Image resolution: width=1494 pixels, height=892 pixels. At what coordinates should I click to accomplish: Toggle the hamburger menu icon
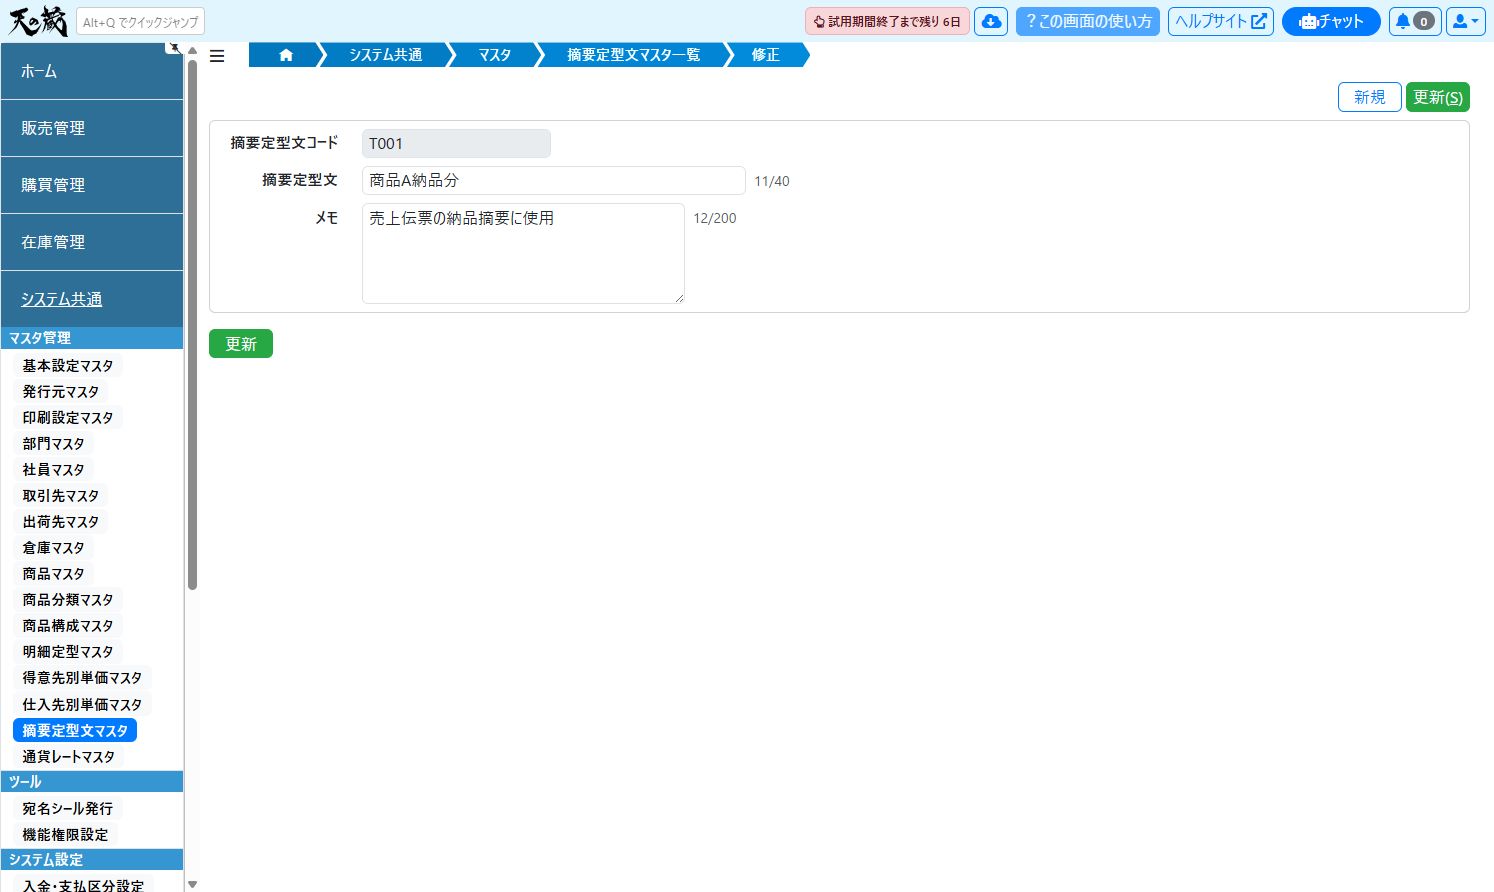pyautogui.click(x=217, y=56)
